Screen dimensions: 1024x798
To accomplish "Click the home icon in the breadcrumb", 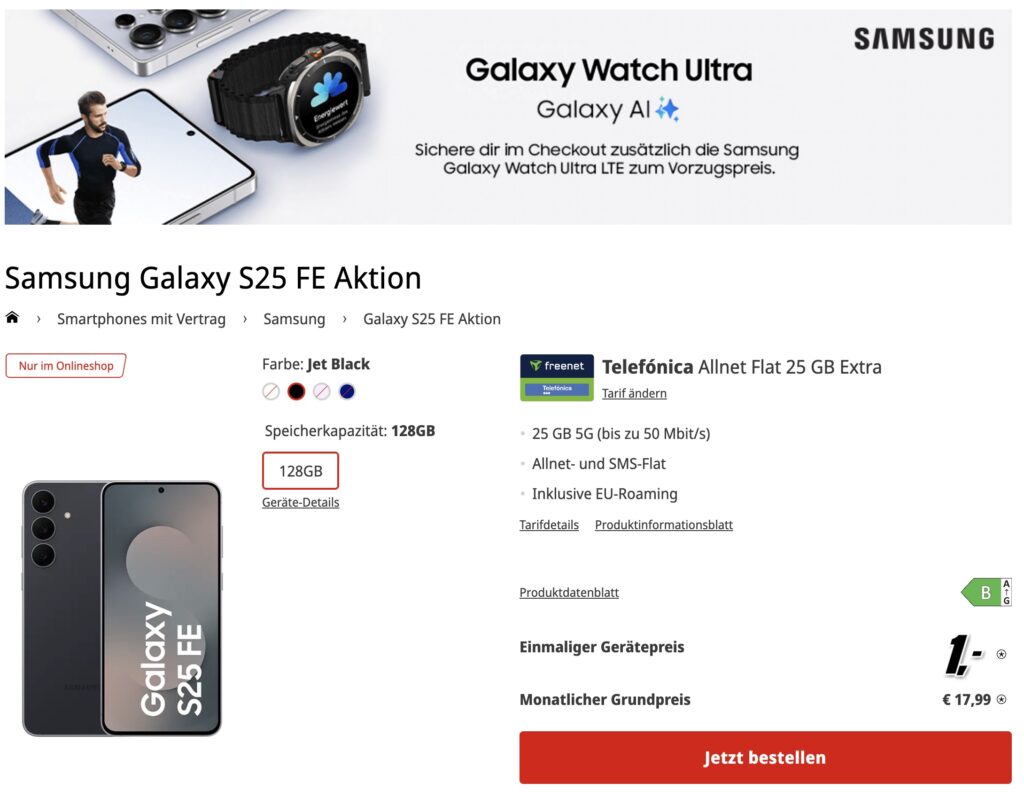I will [x=13, y=318].
